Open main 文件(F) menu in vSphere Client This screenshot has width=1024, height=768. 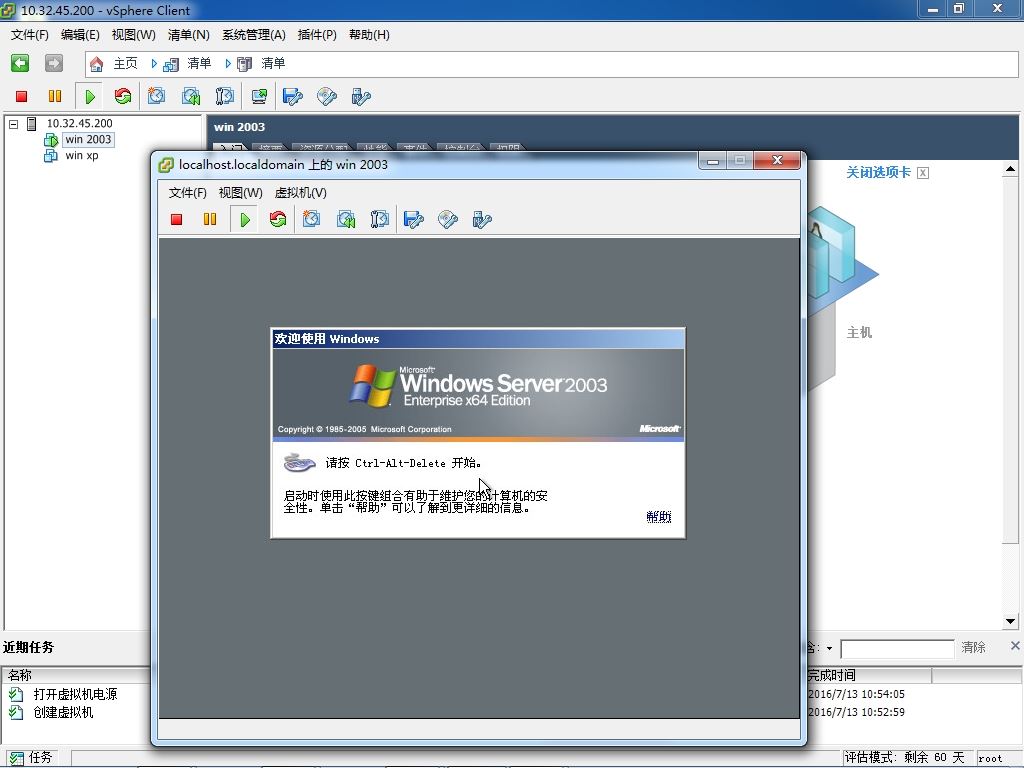click(x=29, y=35)
